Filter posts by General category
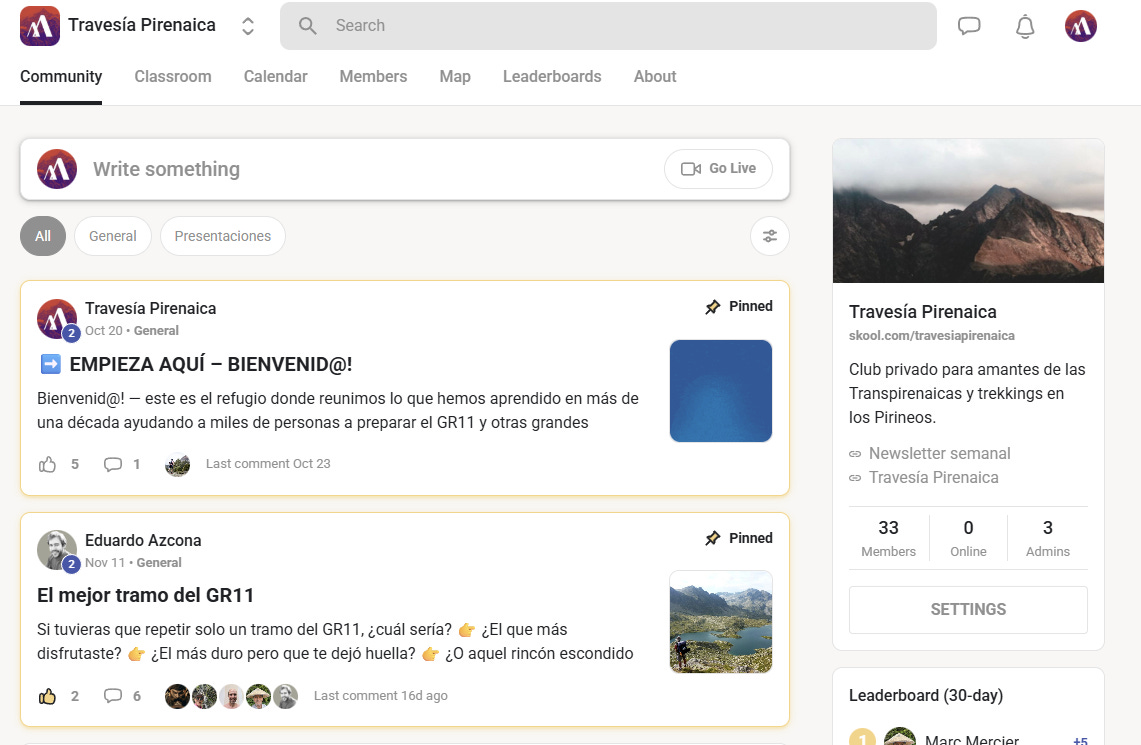This screenshot has height=745, width=1141. (x=113, y=236)
